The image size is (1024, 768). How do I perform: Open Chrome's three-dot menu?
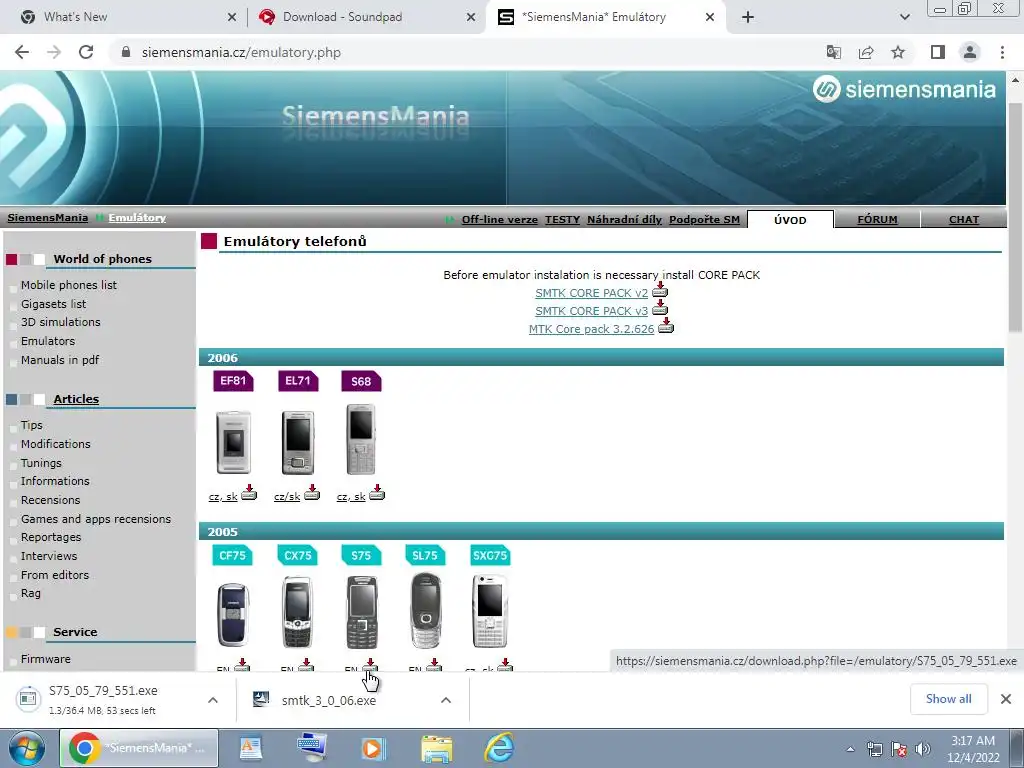[1002, 52]
